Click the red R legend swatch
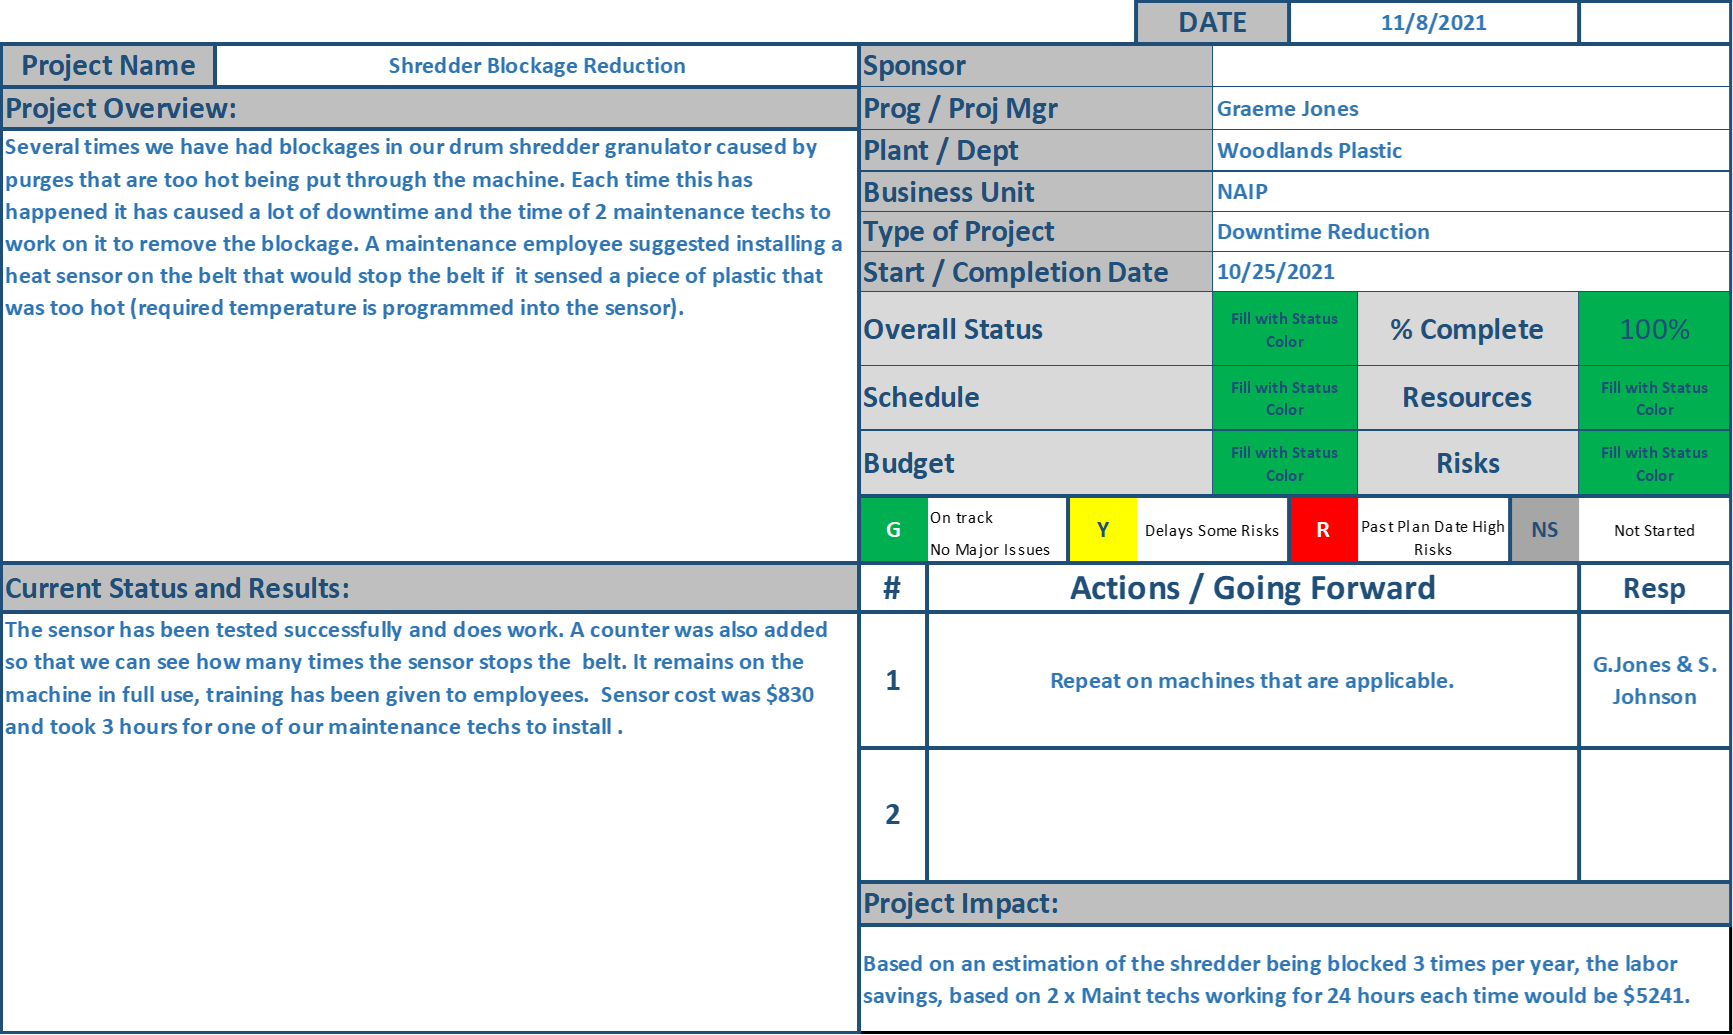Screen dimensions: 1733x1035 coord(1323,530)
